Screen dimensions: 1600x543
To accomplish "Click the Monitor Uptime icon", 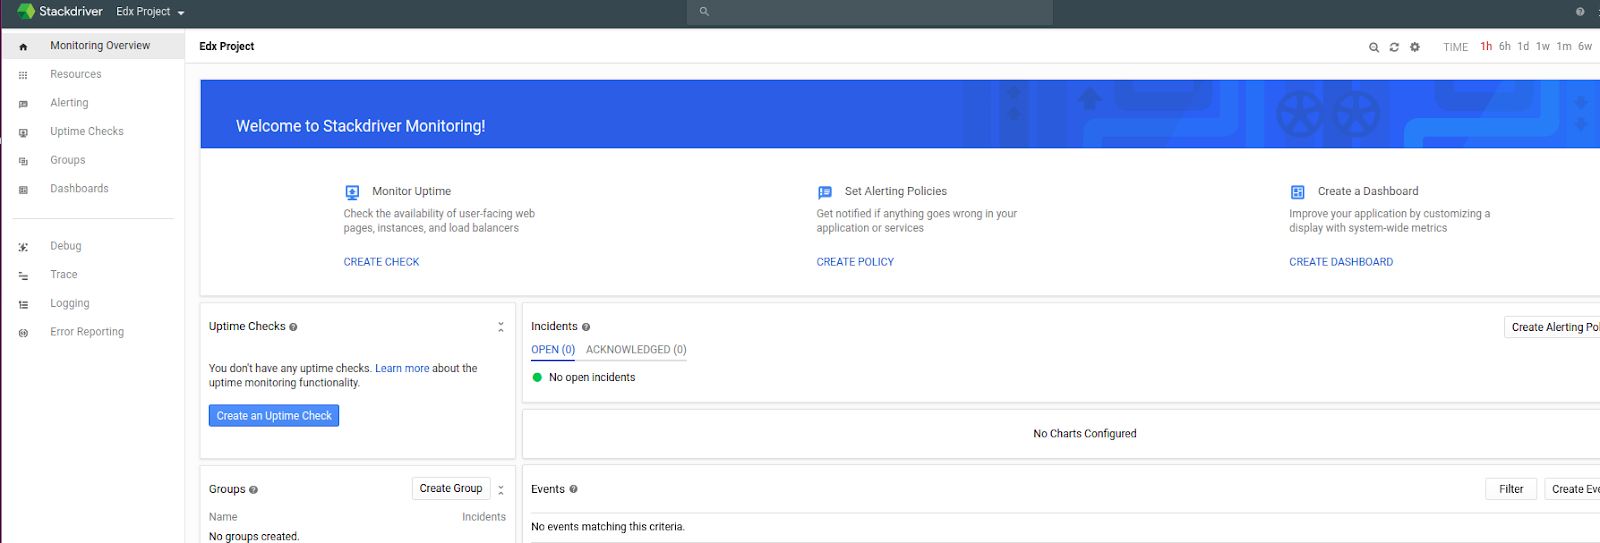I will pyautogui.click(x=352, y=192).
